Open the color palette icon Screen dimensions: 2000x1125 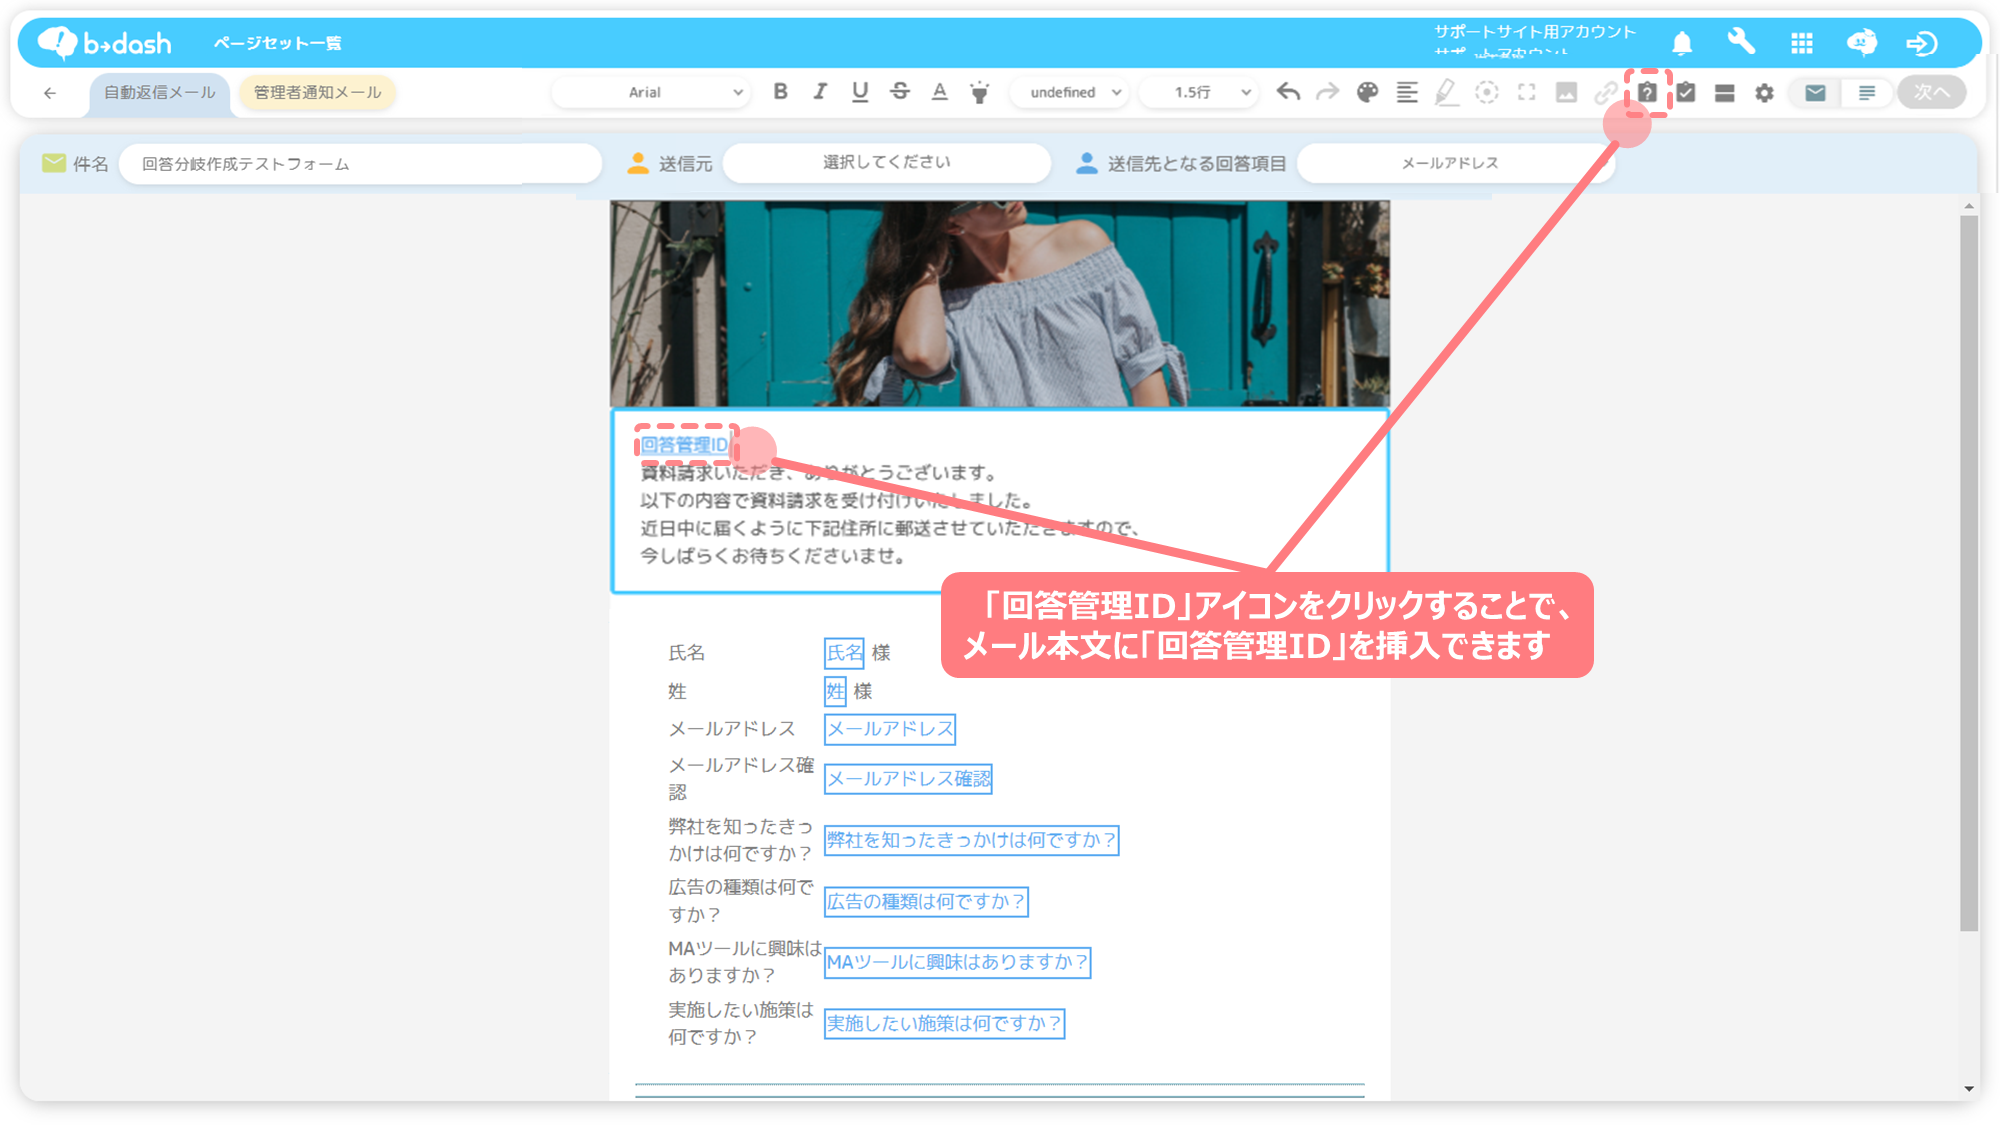click(1367, 92)
